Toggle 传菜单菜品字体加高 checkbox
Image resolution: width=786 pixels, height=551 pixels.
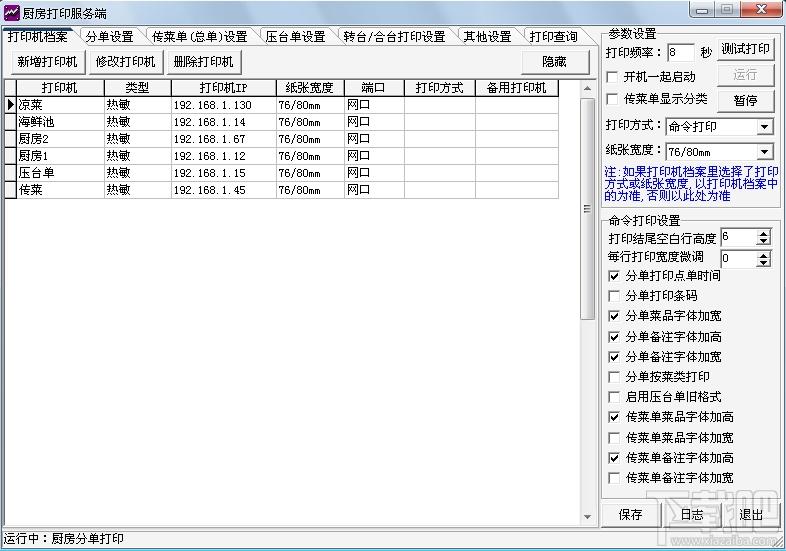pyautogui.click(x=614, y=417)
